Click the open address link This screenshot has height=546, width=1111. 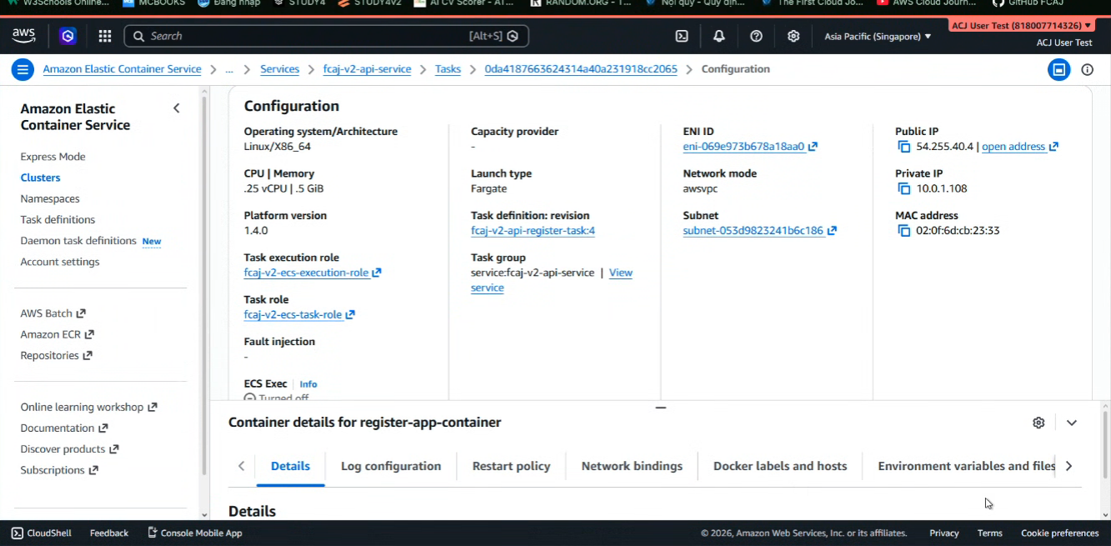[x=1020, y=147]
